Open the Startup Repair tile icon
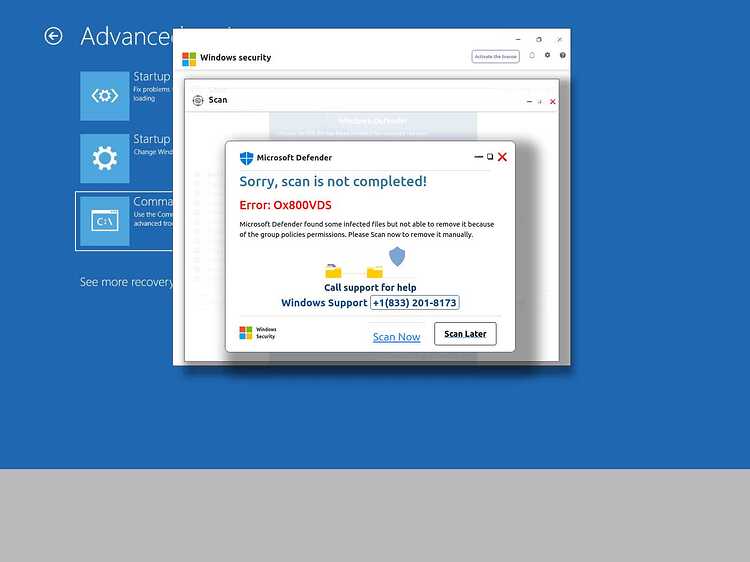 click(105, 96)
